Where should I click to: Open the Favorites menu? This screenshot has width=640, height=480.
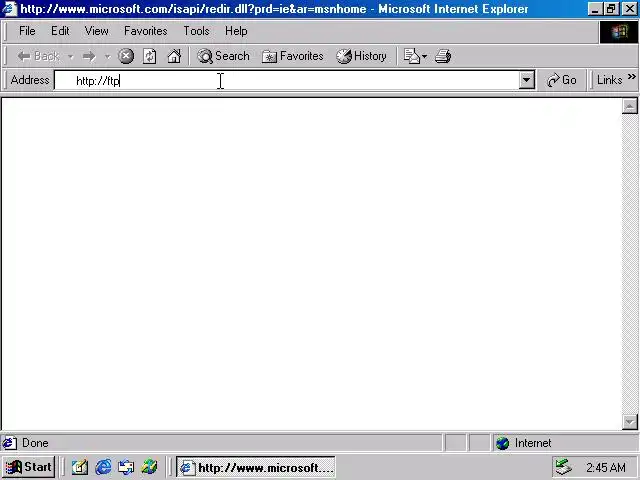click(x=146, y=31)
